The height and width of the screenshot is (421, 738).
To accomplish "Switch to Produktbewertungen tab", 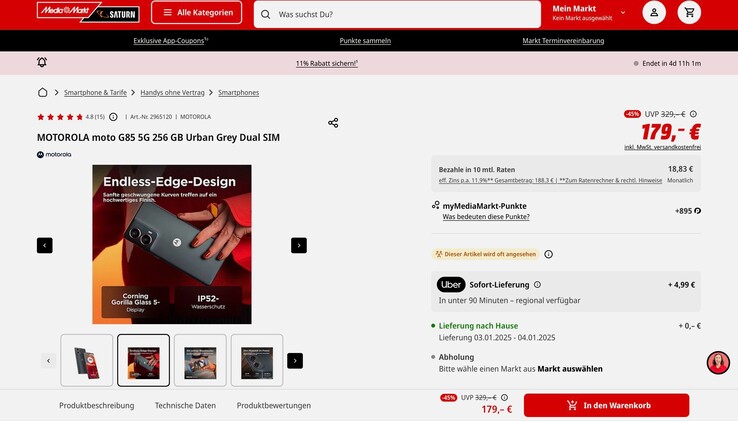I will 274,405.
